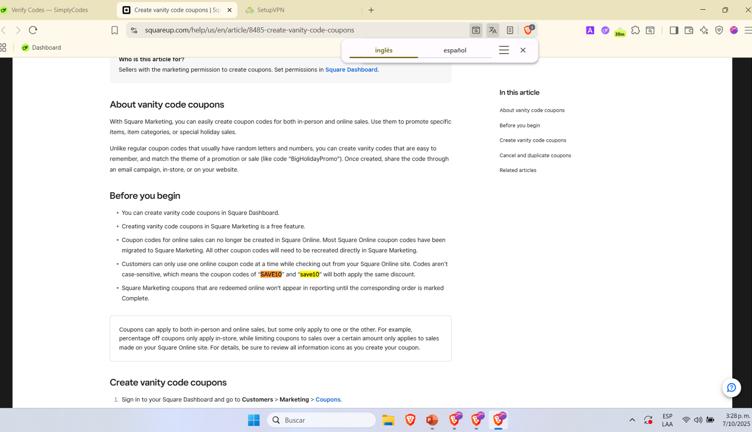This screenshot has height=432, width=752.
Task: Show hidden system tray icons chevron
Action: coord(632,420)
